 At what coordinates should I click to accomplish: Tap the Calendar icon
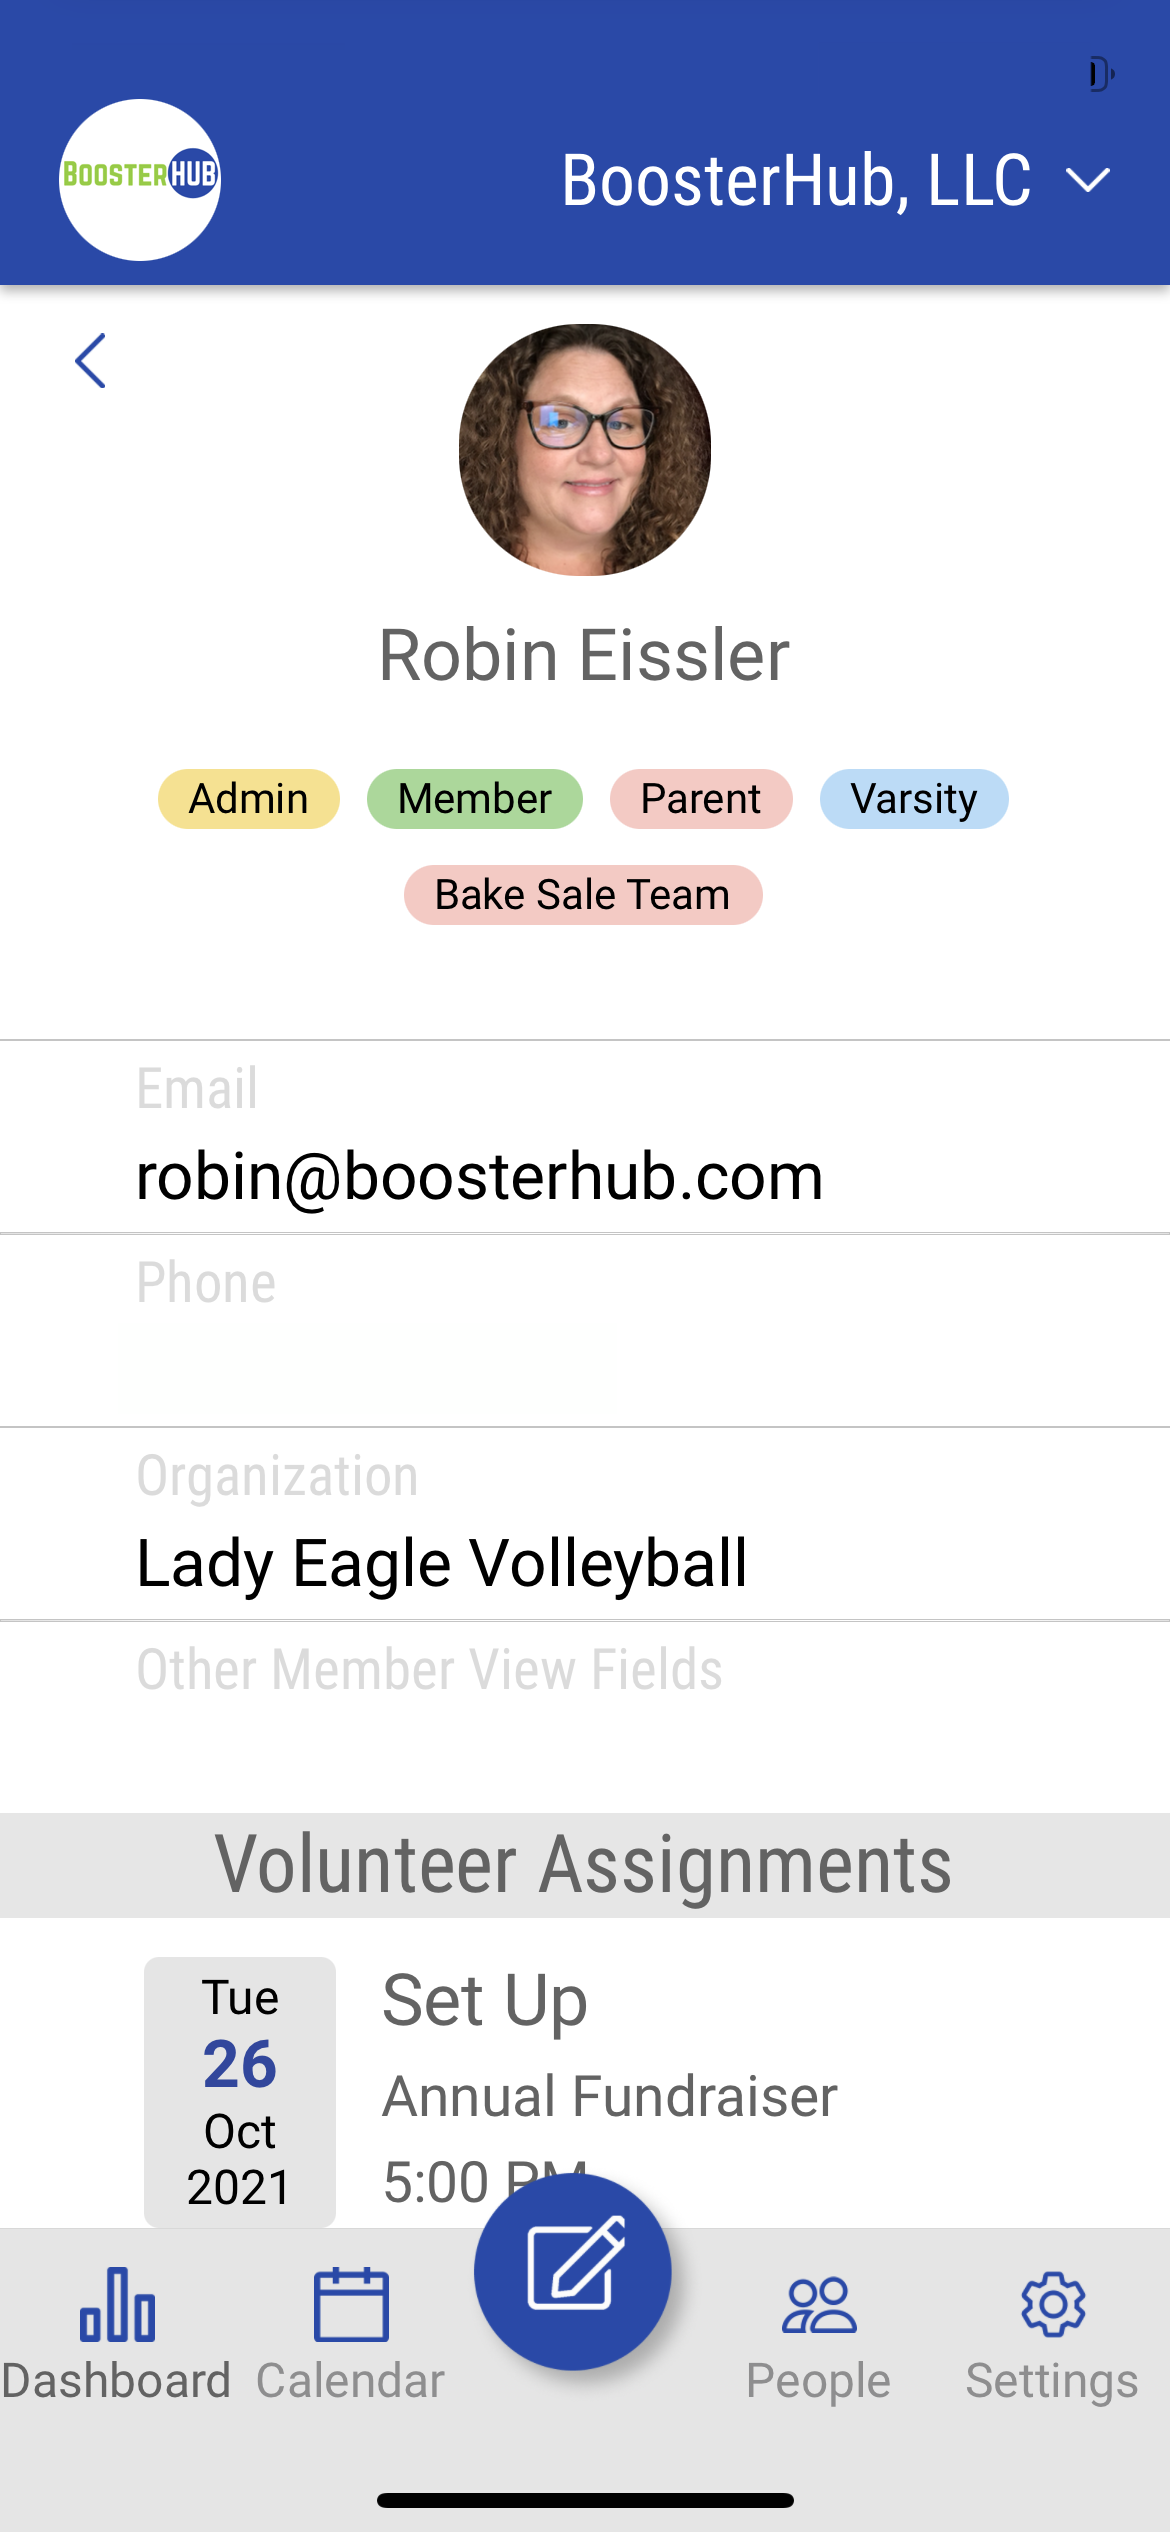coord(351,2305)
